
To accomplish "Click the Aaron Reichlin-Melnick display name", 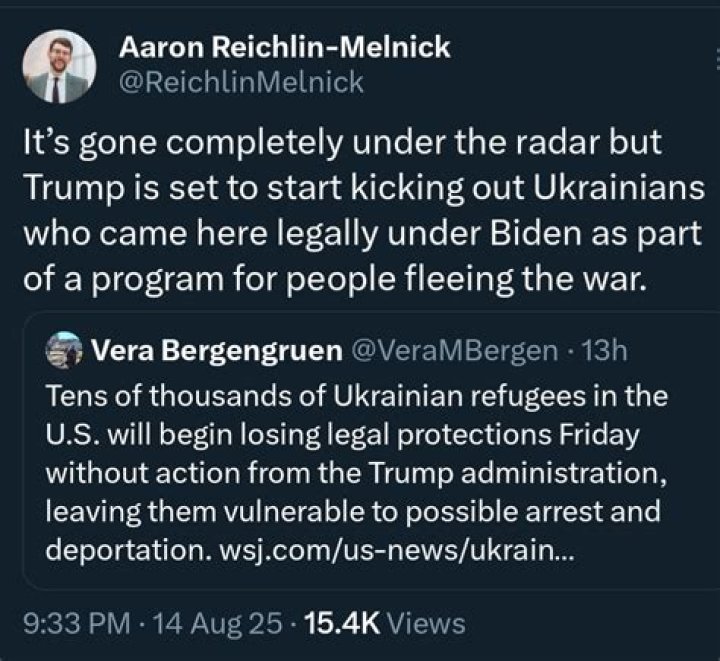I will 285,47.
